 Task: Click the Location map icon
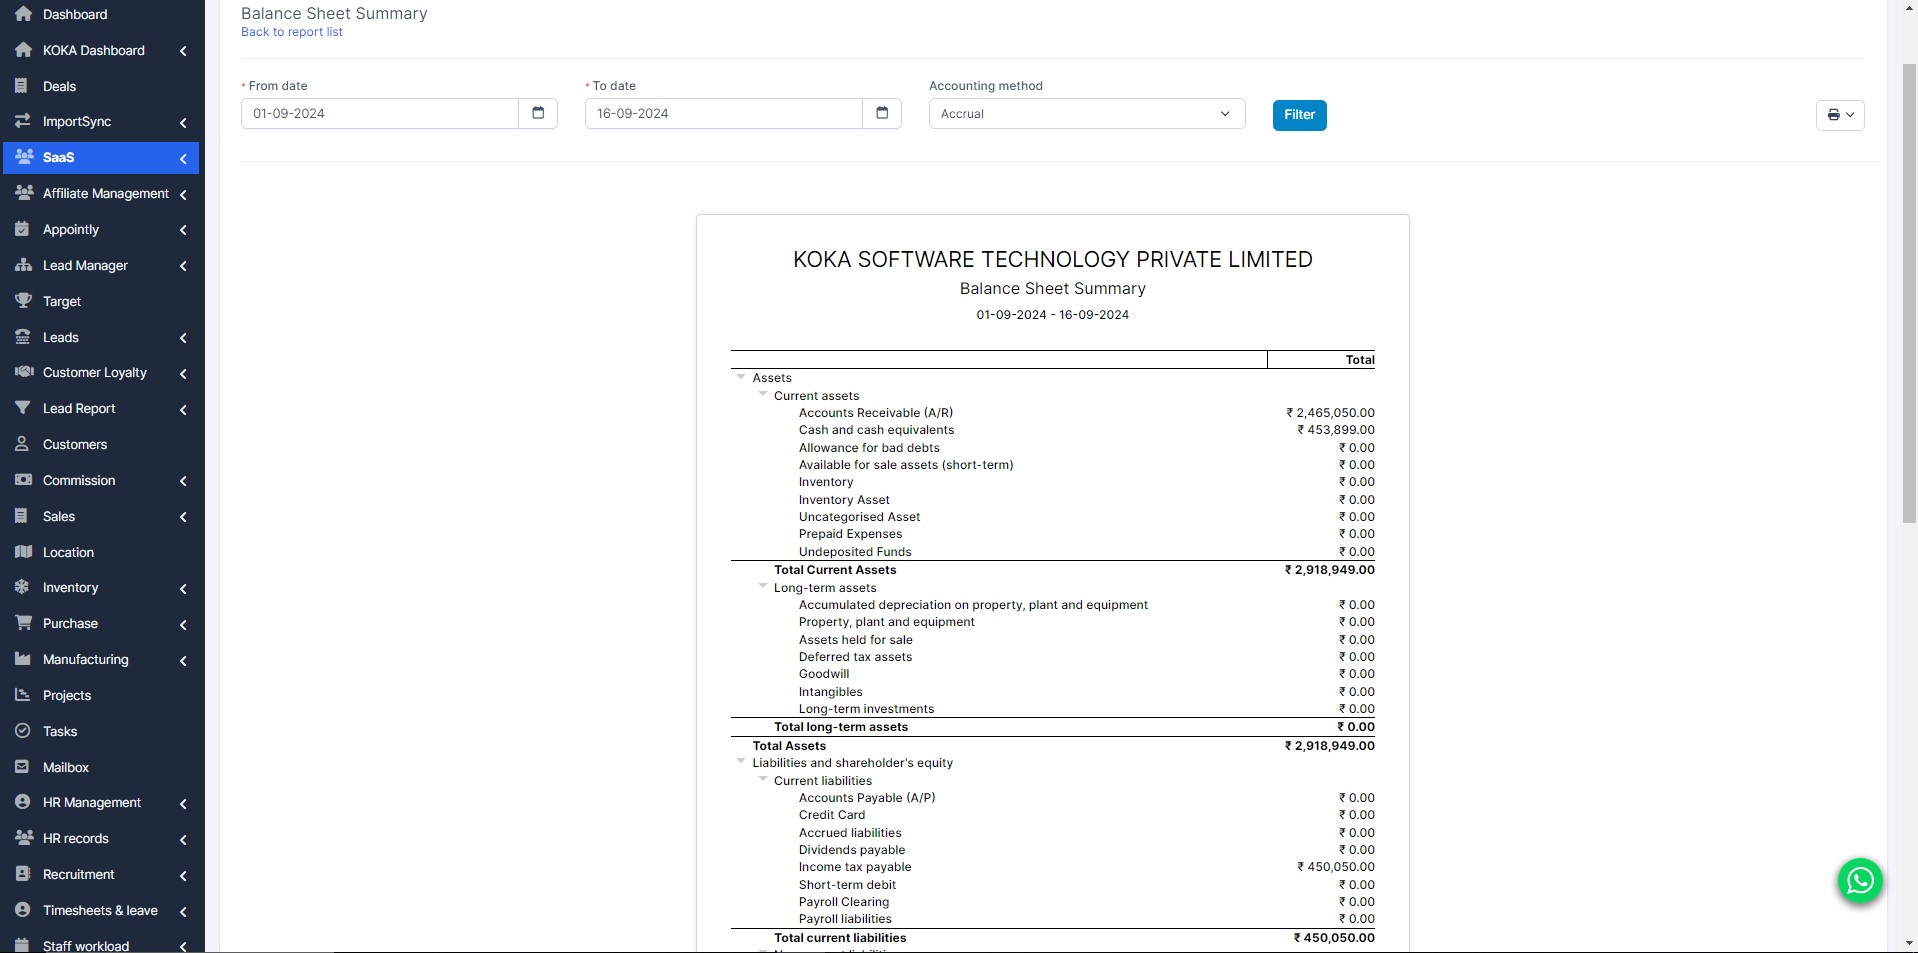click(24, 552)
